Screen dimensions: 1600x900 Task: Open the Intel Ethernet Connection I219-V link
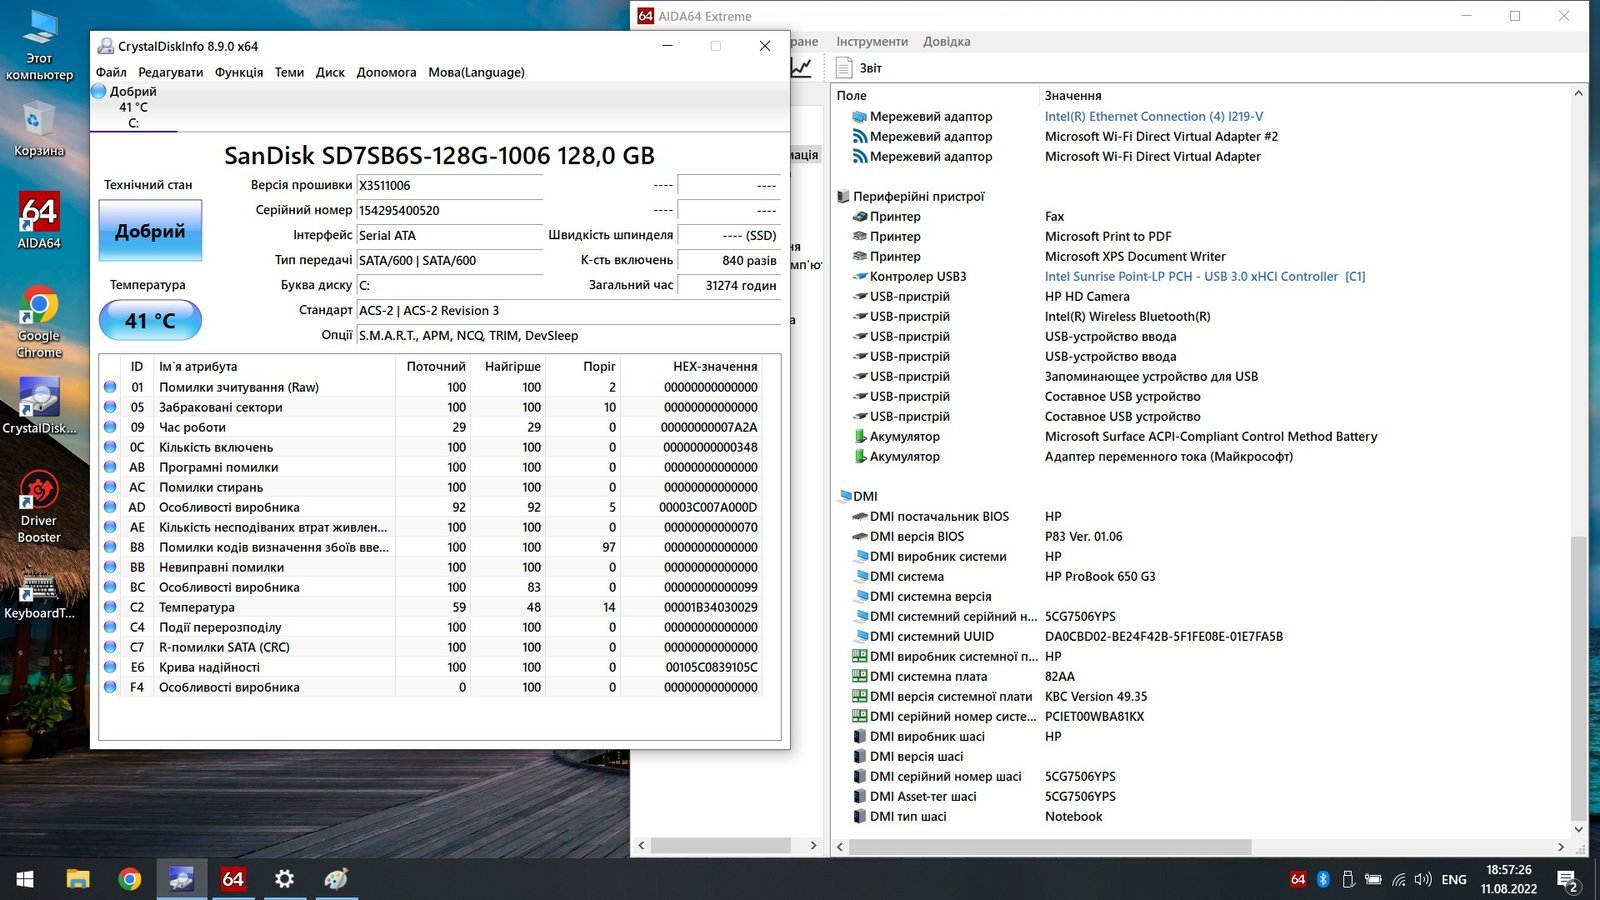pos(1154,116)
